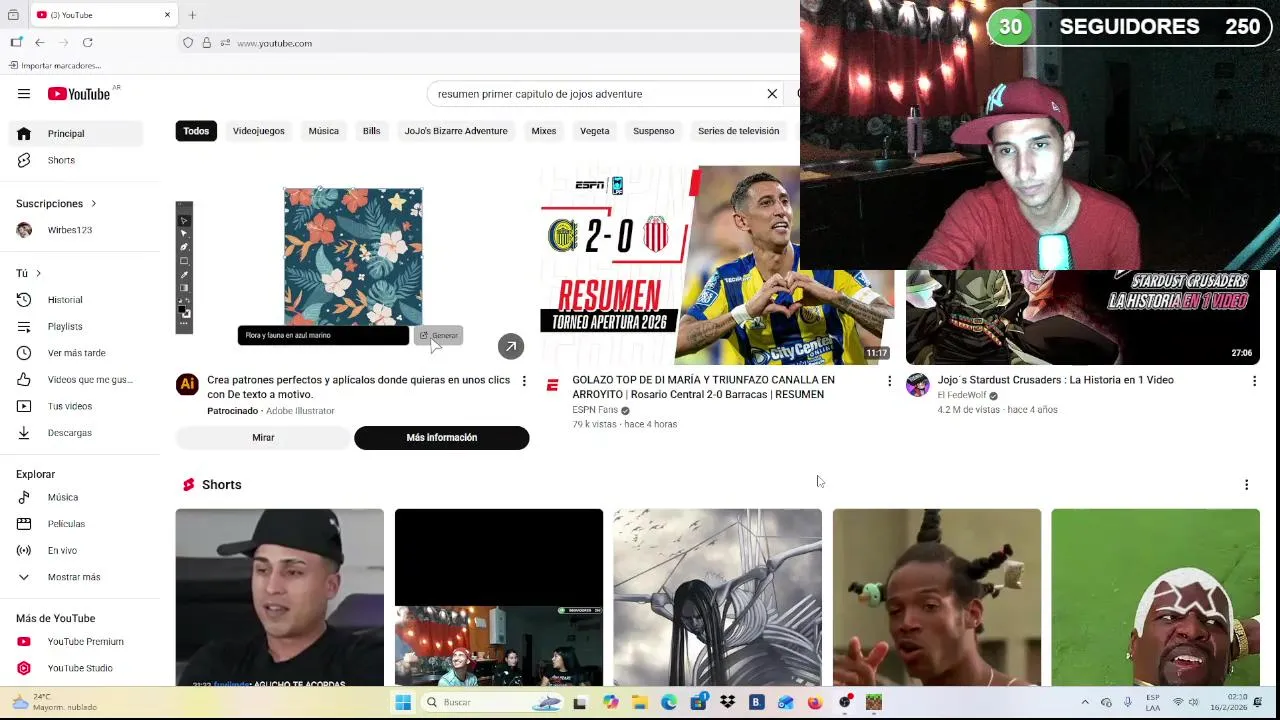Open Jojo's Stardust Crusaders video title
Screen dimensions: 1280x720
1055,380
